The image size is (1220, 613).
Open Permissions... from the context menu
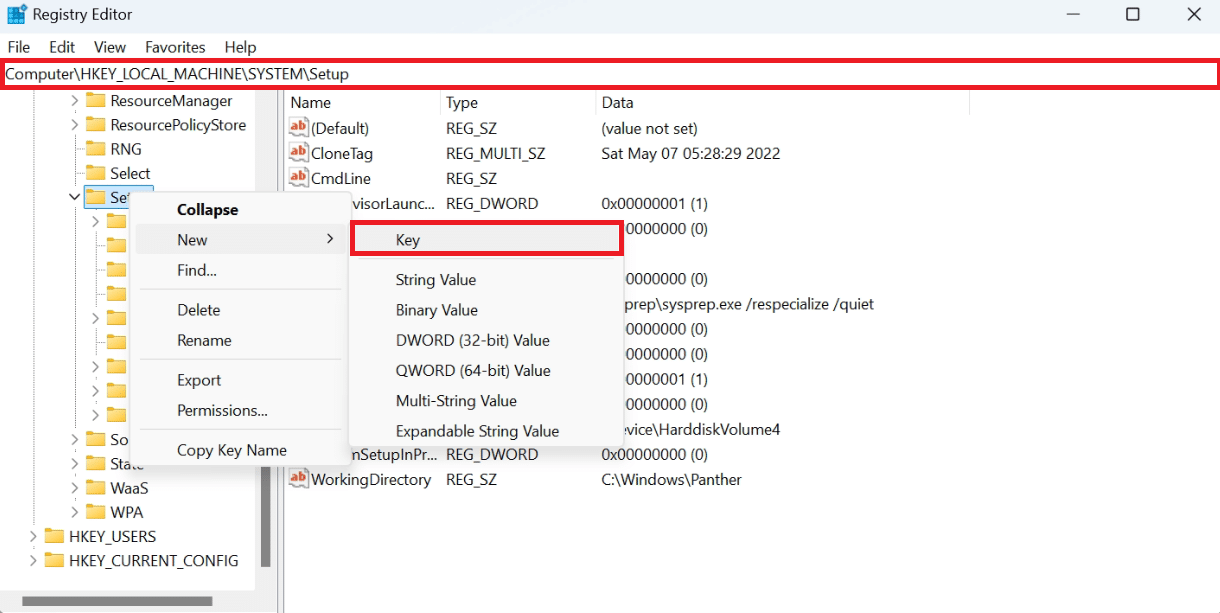click(x=240, y=410)
